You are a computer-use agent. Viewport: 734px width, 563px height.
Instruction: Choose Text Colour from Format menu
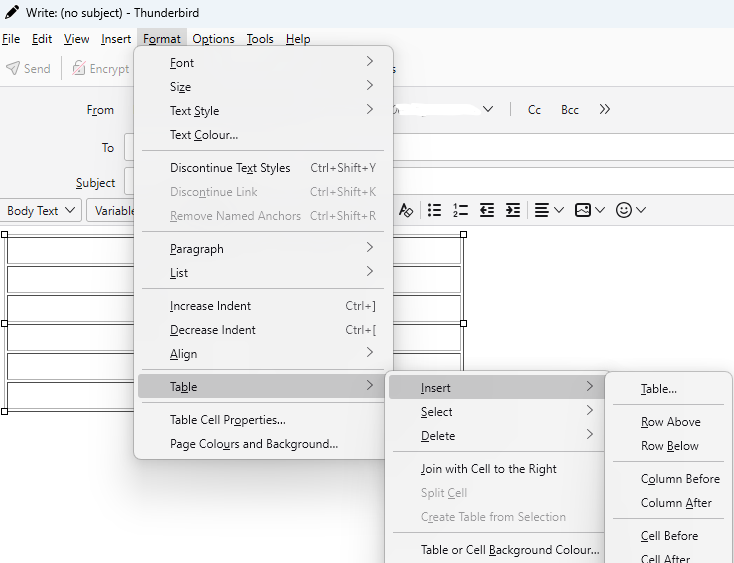coord(204,135)
